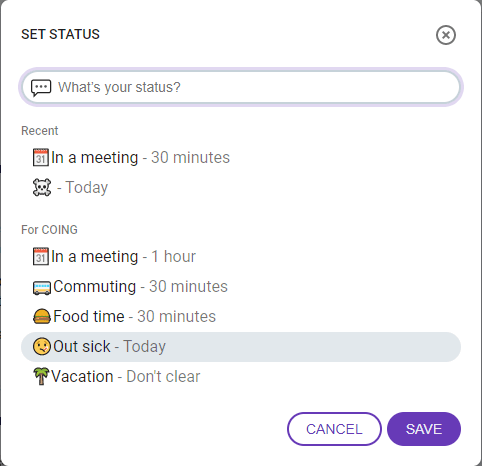482x466 pixels.
Task: Click the 'Don't clear' text on Vacation row
Action: (x=163, y=377)
